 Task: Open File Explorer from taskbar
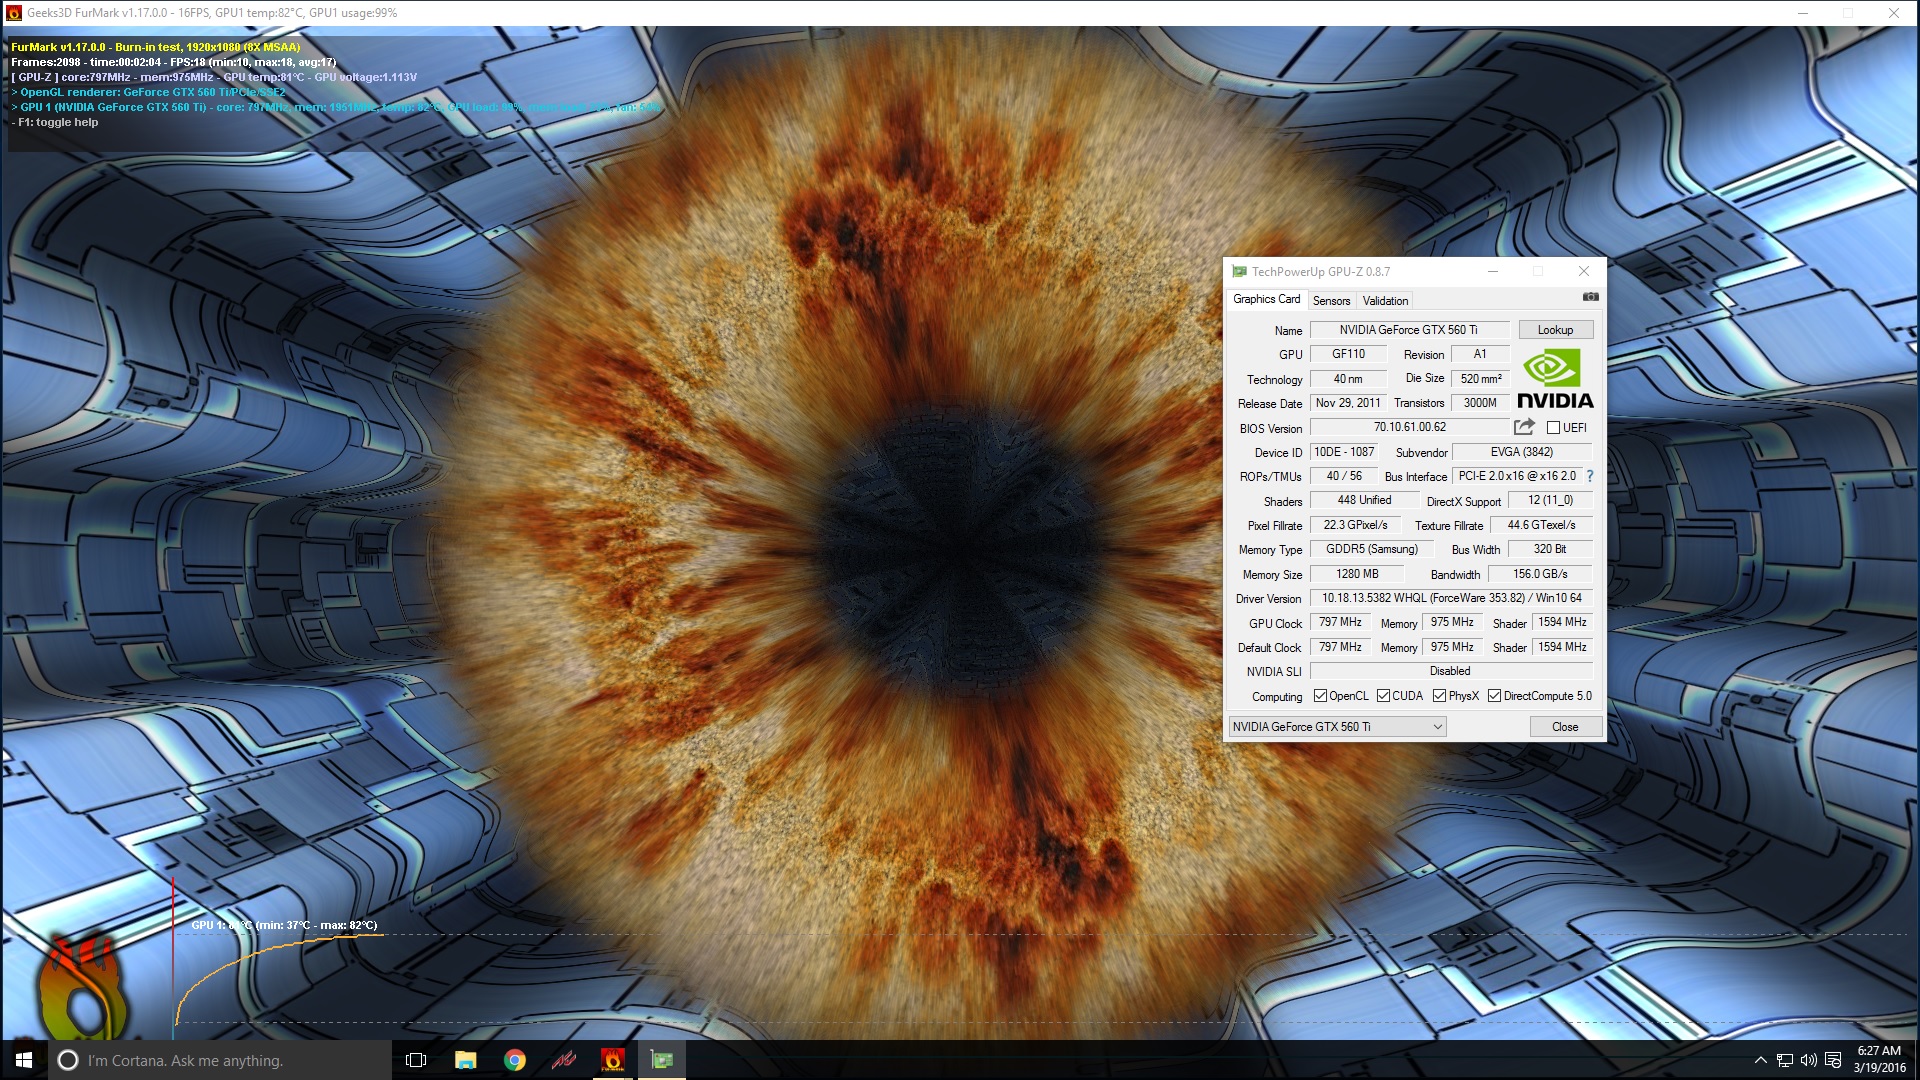(465, 1060)
